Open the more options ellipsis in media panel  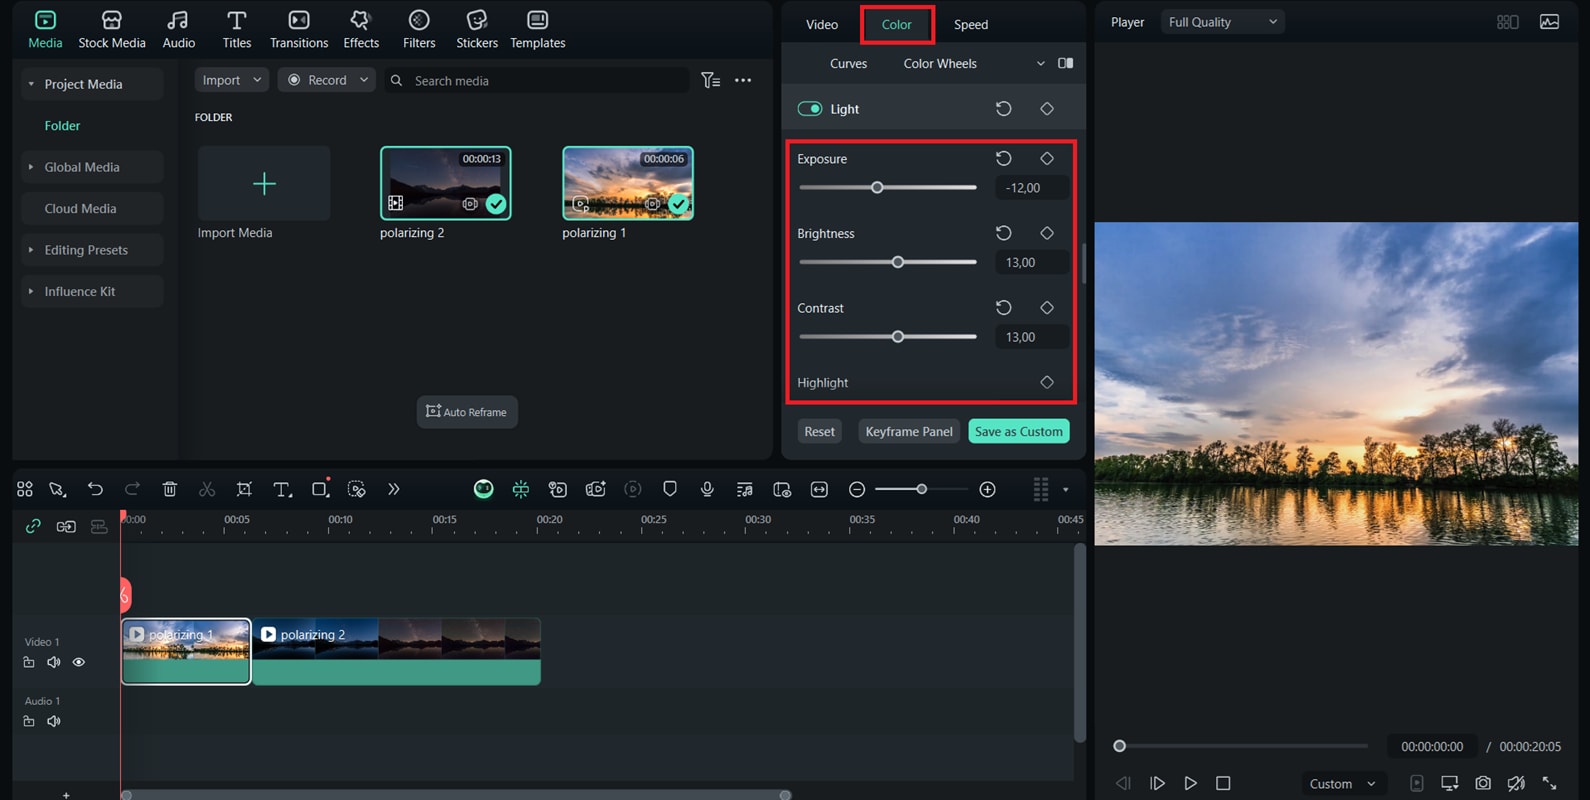[743, 80]
